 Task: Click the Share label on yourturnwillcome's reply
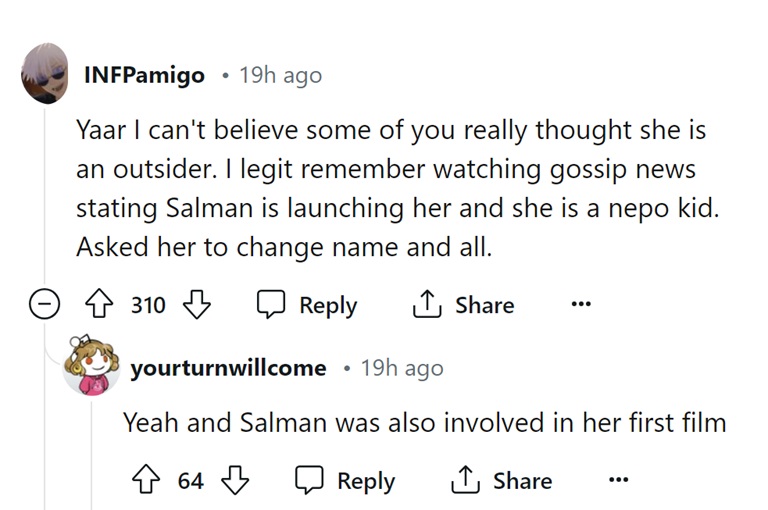521,481
